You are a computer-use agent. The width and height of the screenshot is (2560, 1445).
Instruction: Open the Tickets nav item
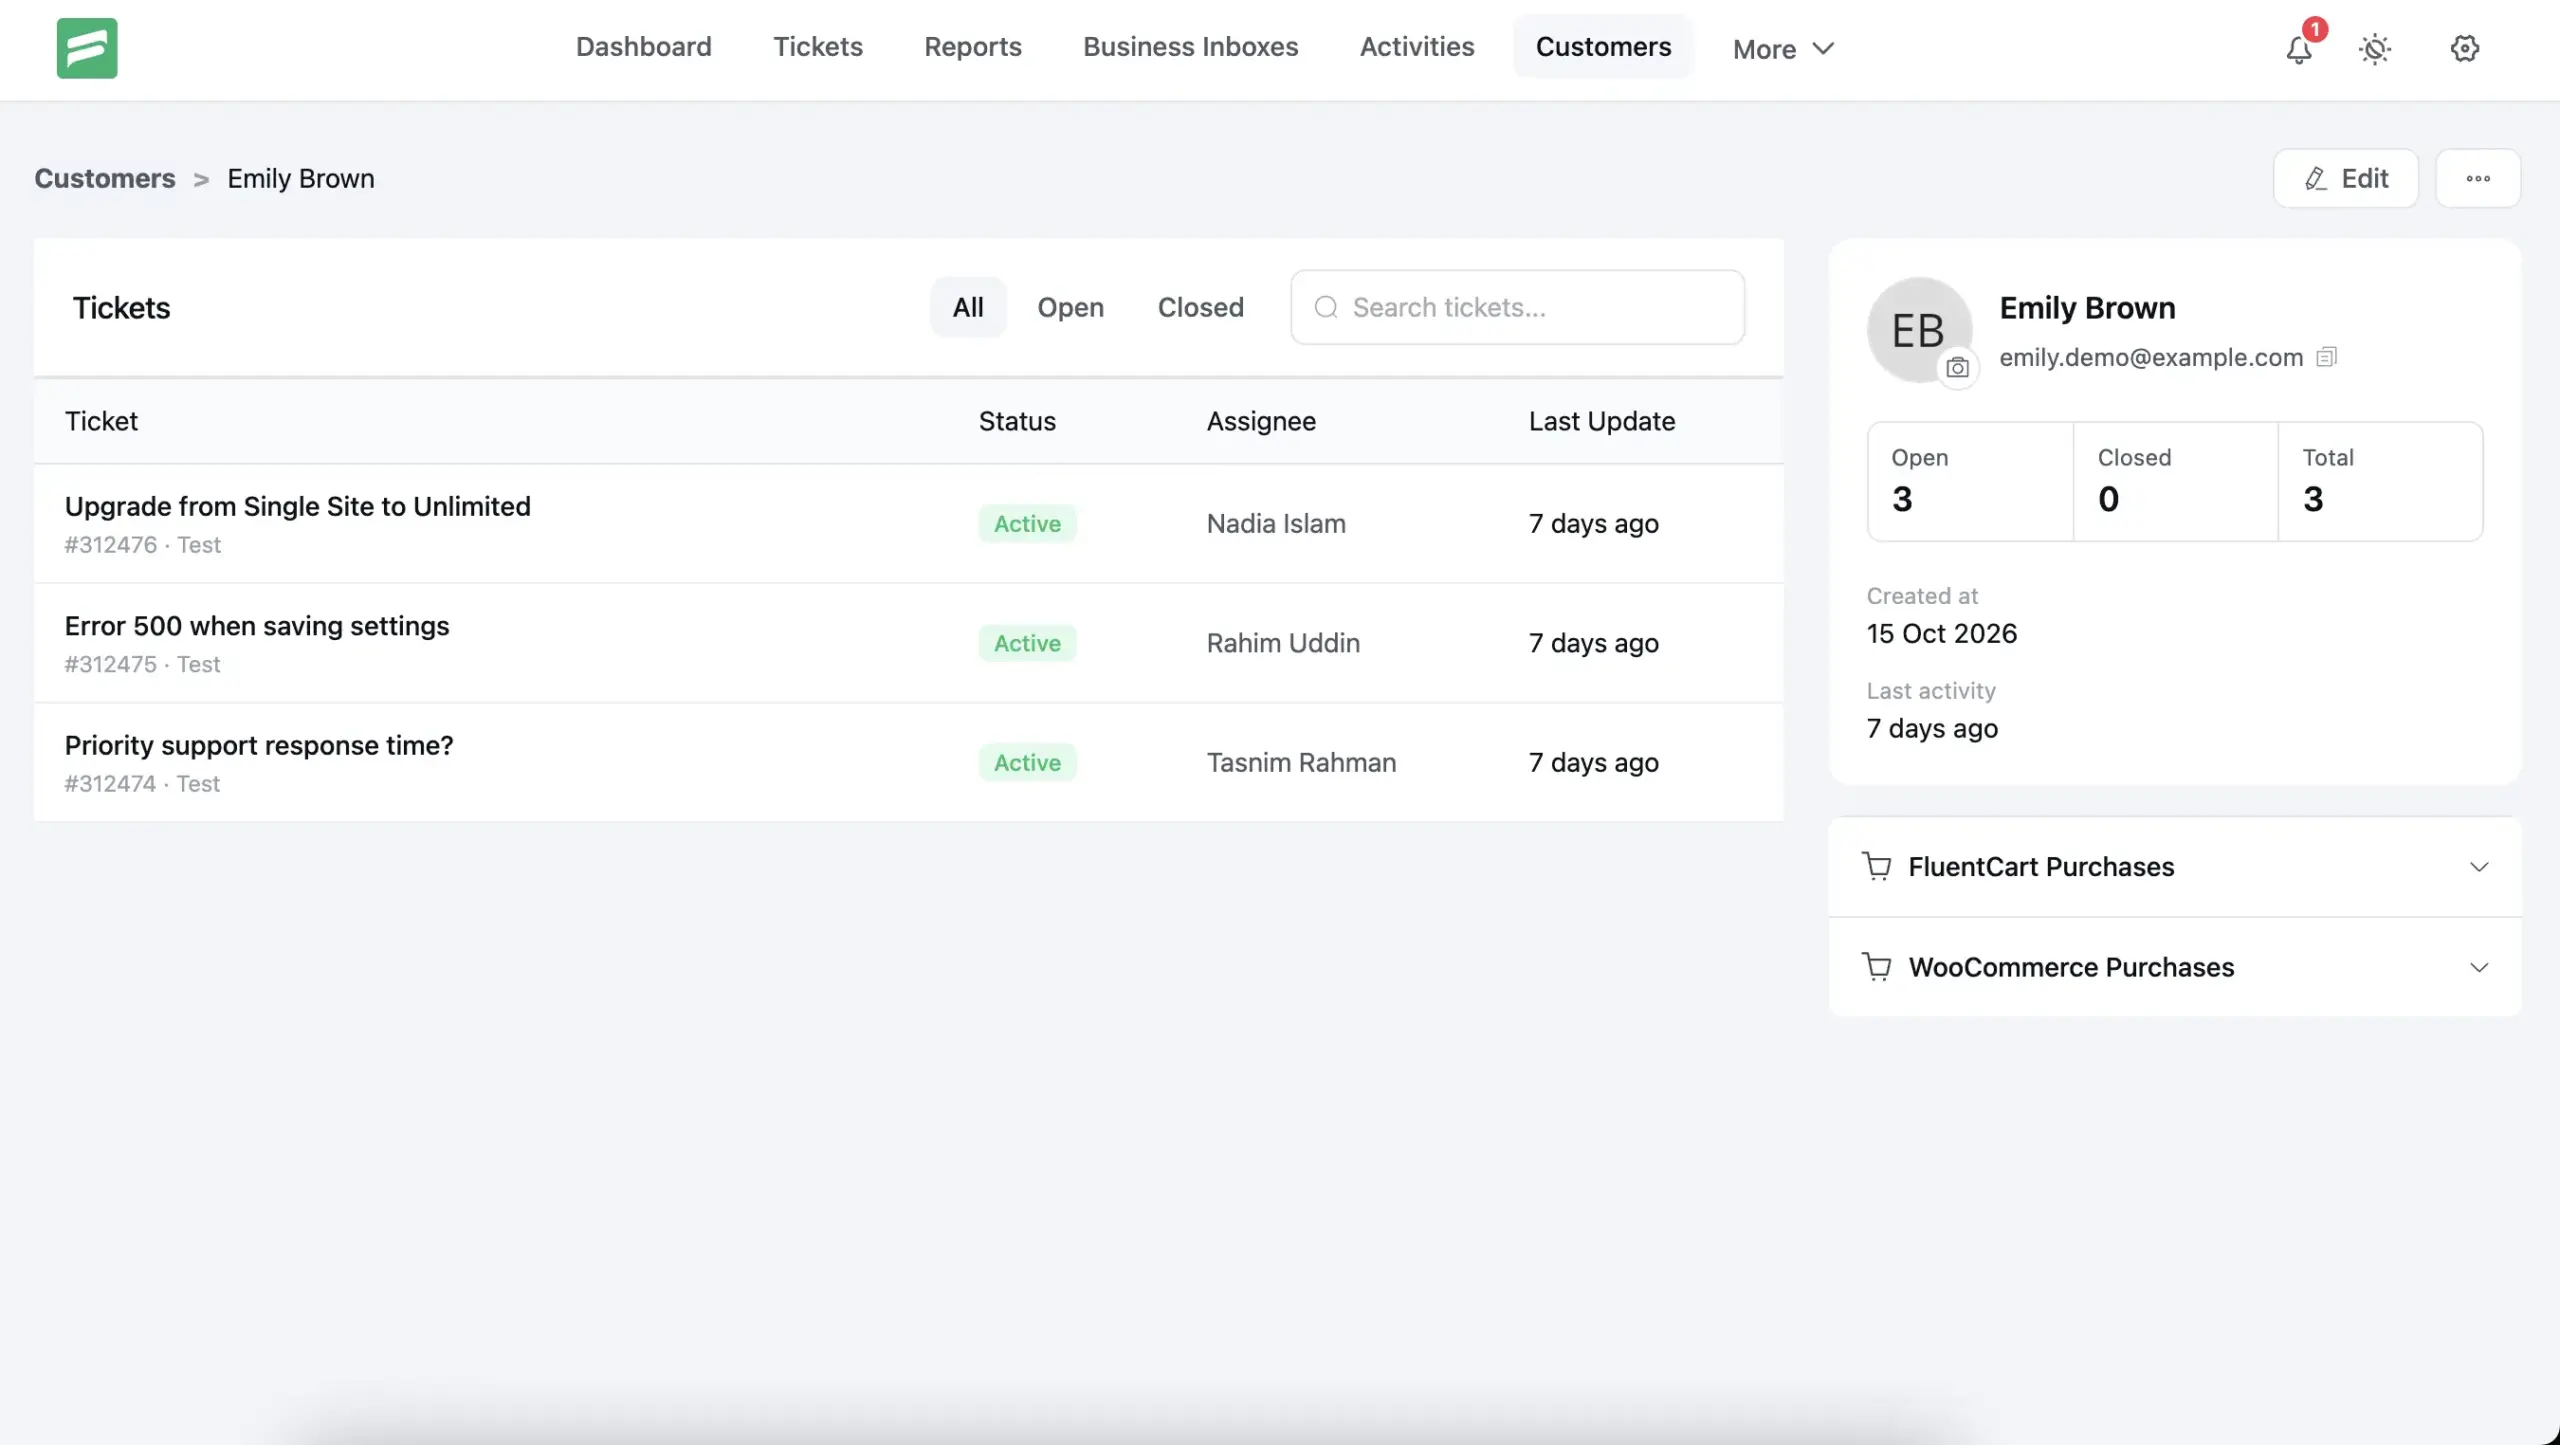click(x=817, y=47)
